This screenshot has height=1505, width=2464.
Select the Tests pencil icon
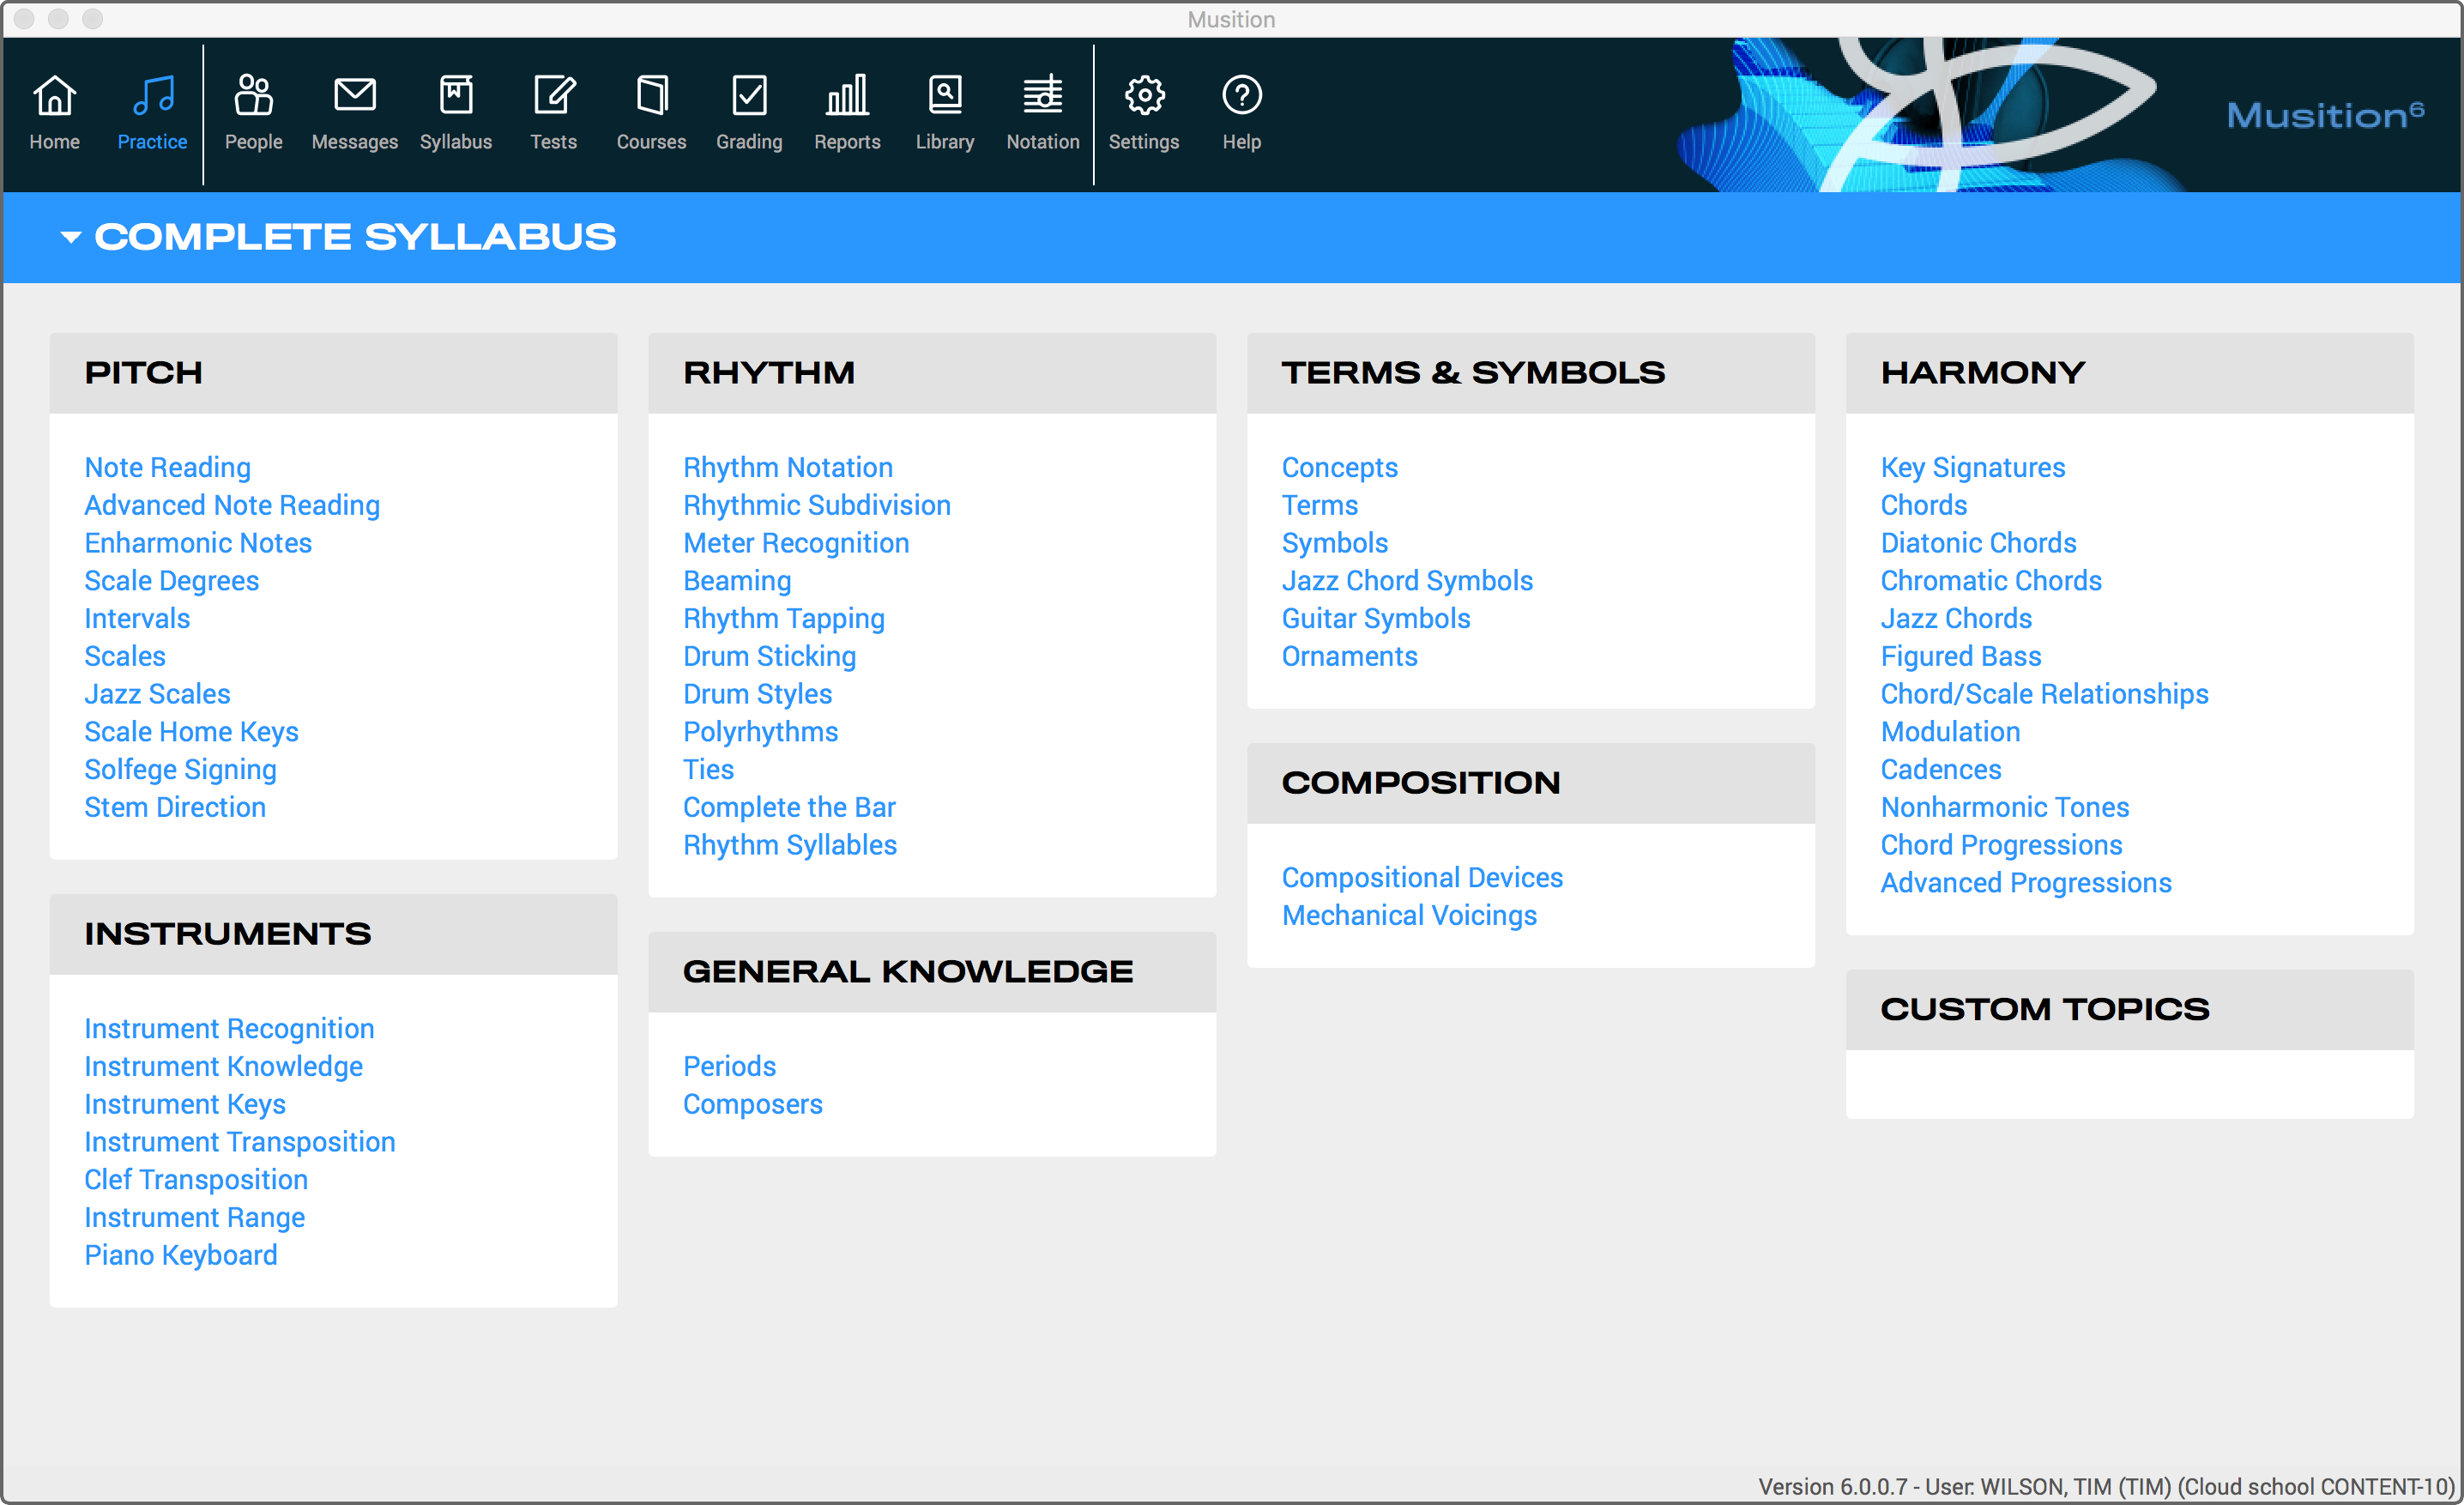click(x=553, y=96)
